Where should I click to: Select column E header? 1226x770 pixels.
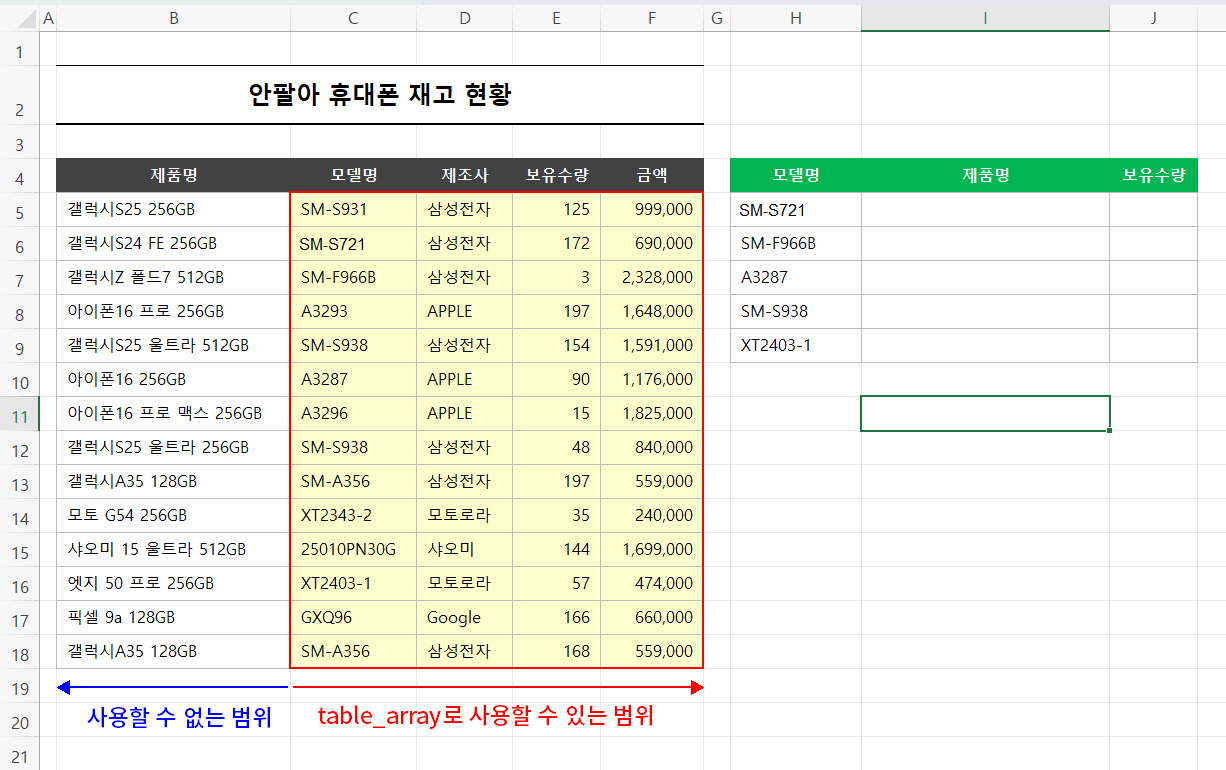[557, 18]
